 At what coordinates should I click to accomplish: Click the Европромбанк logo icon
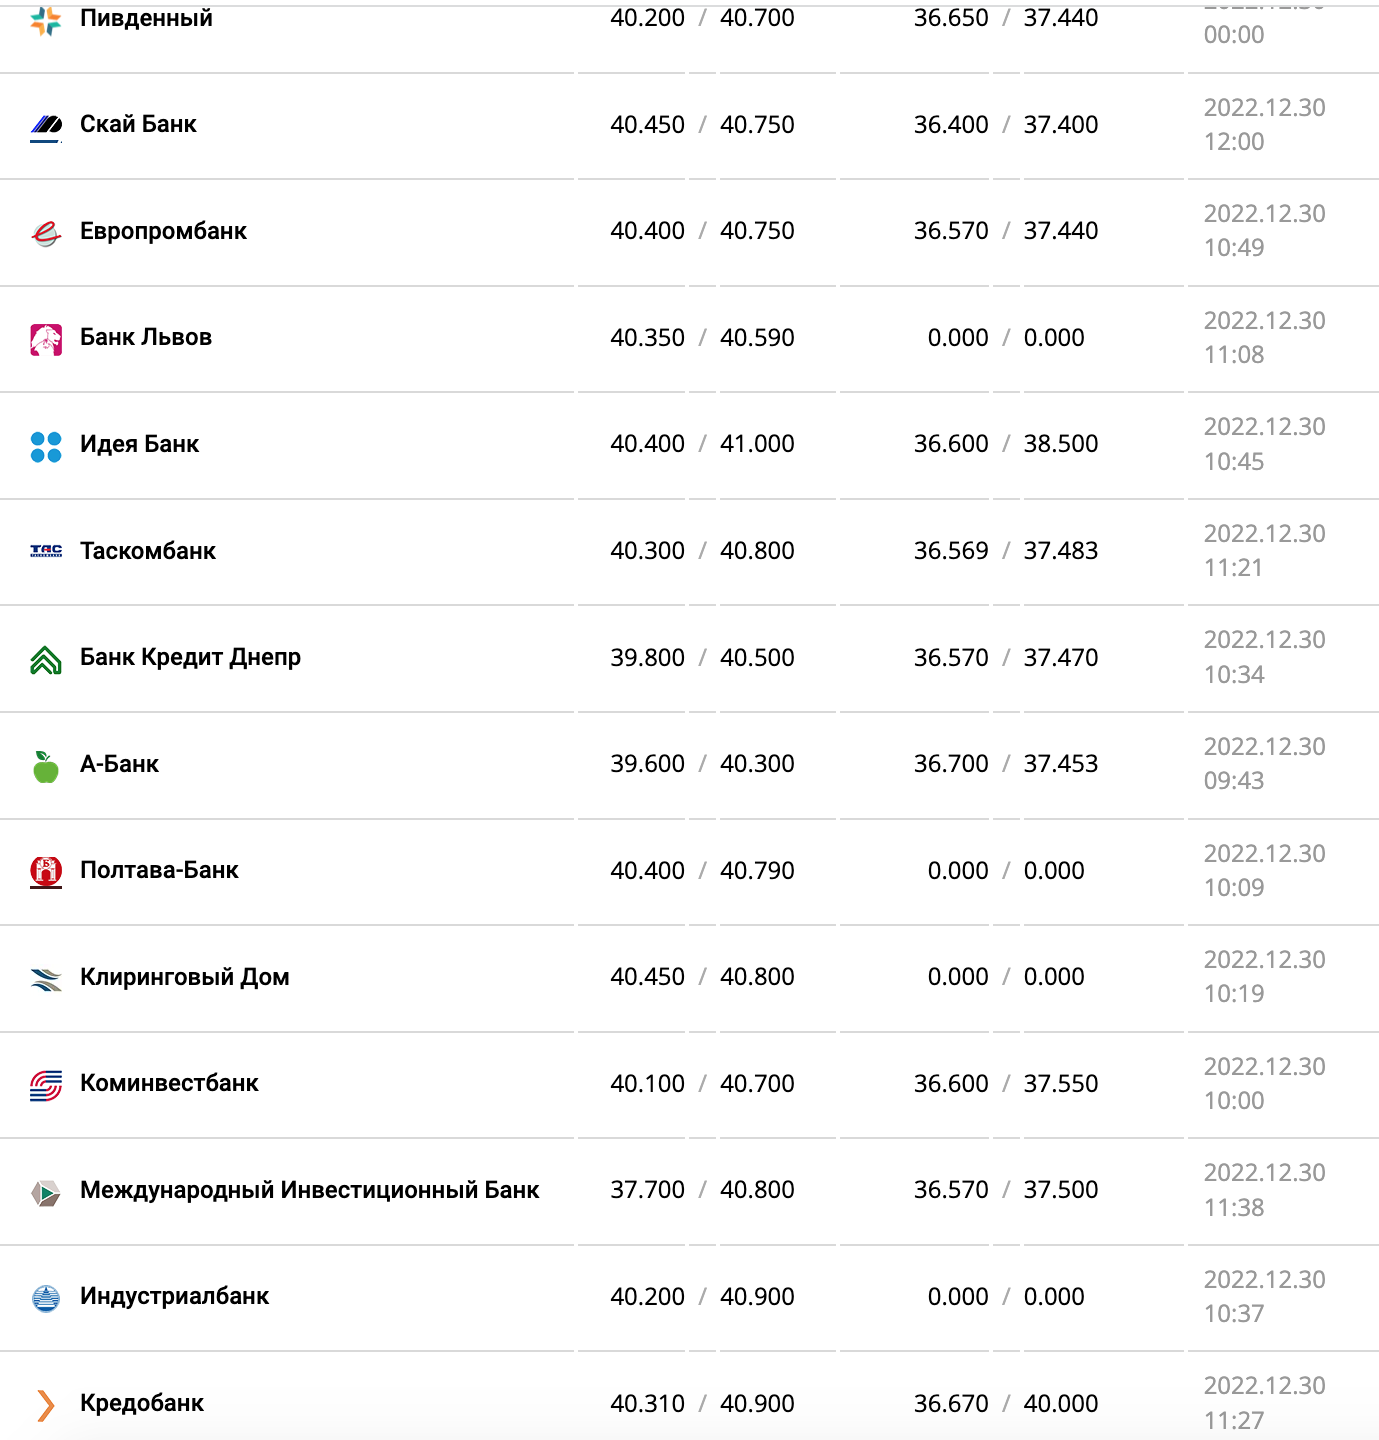(46, 232)
